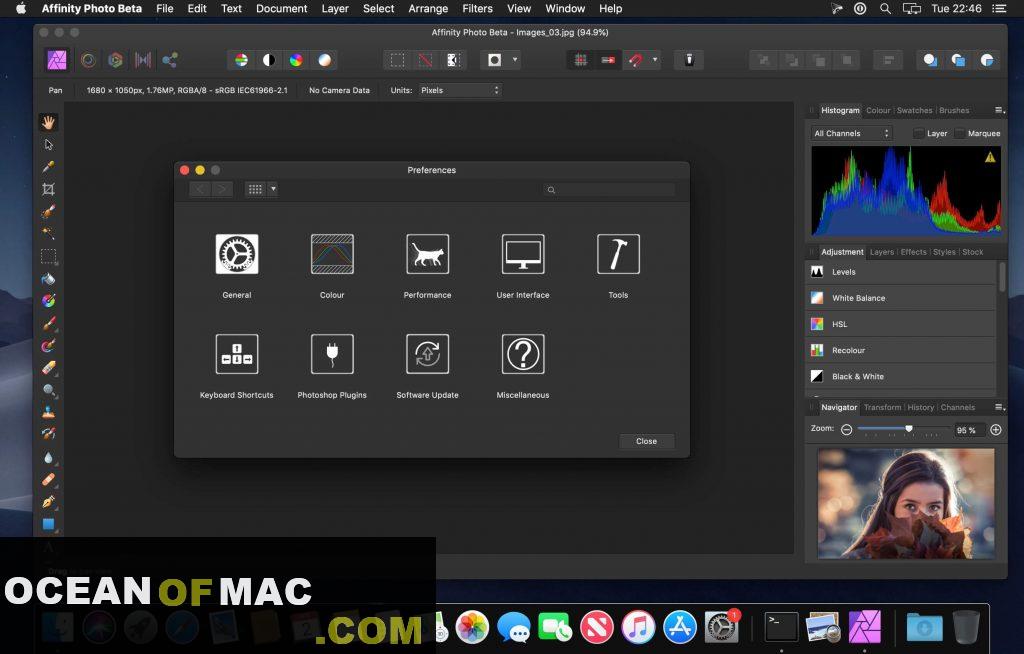This screenshot has height=654, width=1024.
Task: Click the zoom out minus button
Action: click(846, 430)
